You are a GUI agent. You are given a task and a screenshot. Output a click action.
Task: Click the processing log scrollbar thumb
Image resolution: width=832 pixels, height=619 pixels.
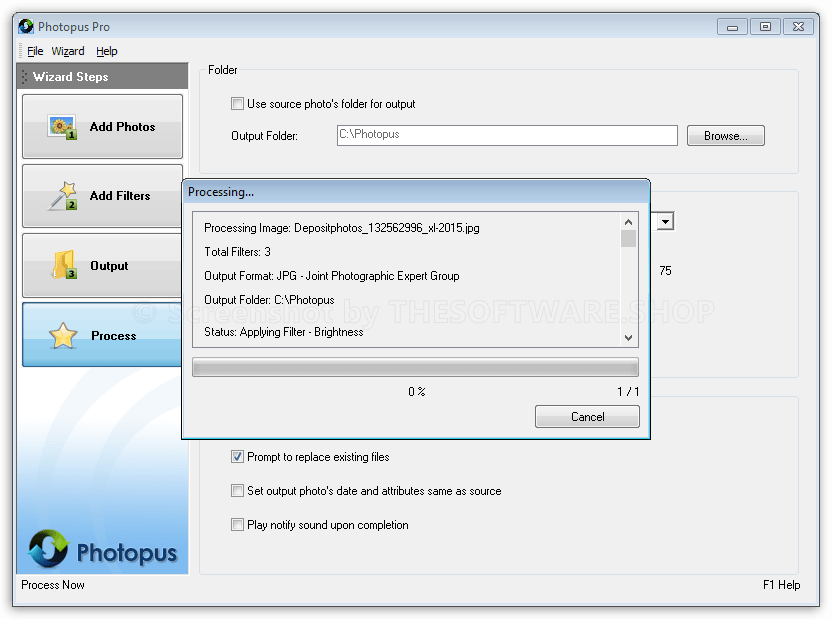click(628, 239)
